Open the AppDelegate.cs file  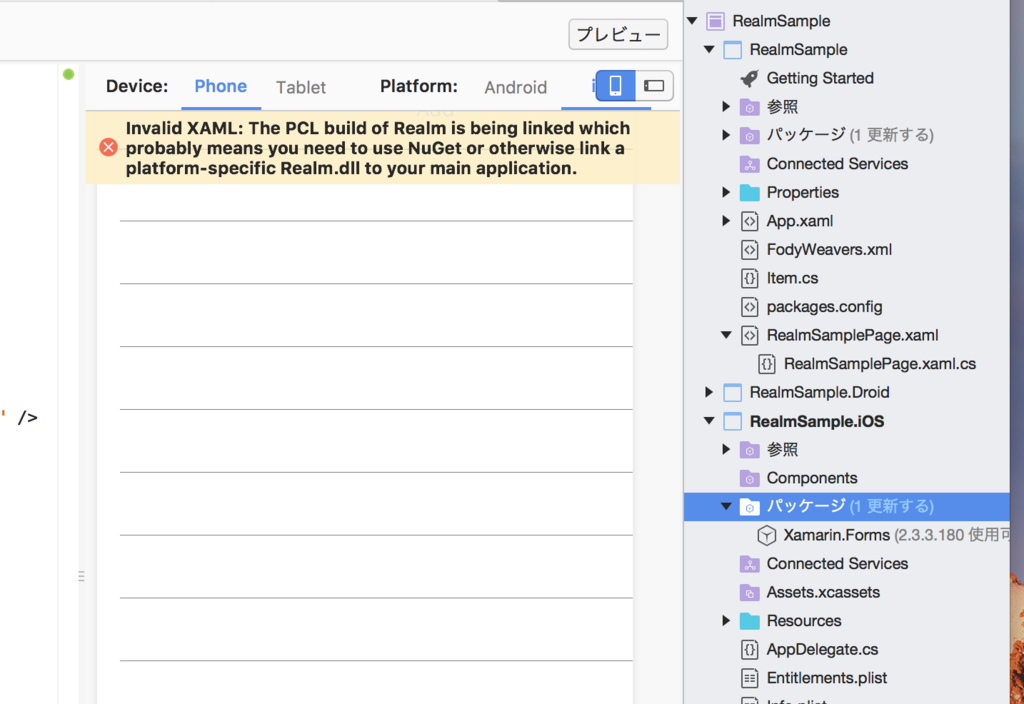(822, 650)
